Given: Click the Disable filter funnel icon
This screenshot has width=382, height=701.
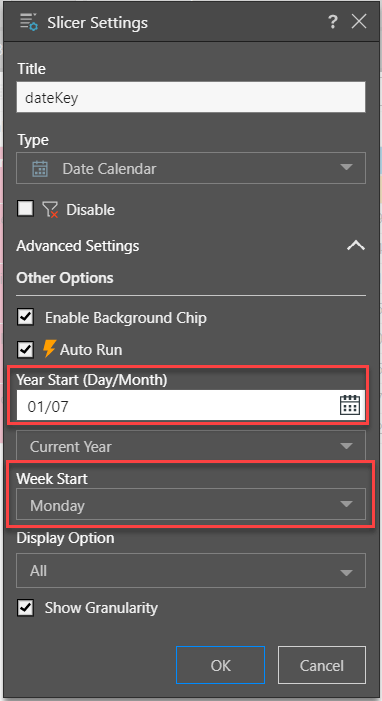Looking at the screenshot, I should [50, 209].
